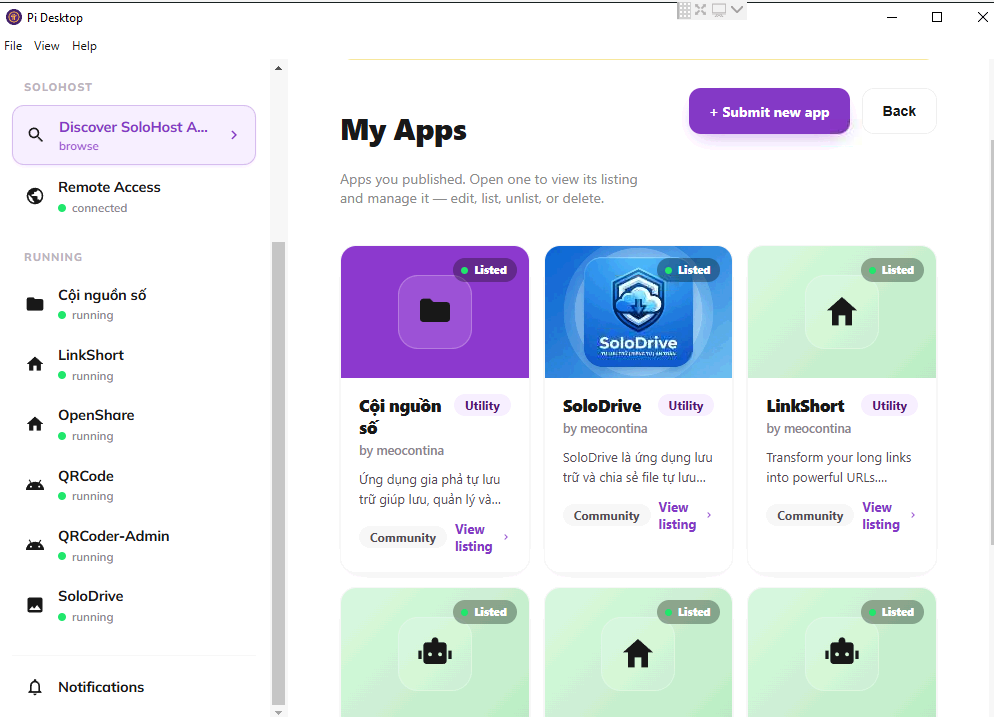Click the search magnifier icon in Discover SoloHost

36,134
